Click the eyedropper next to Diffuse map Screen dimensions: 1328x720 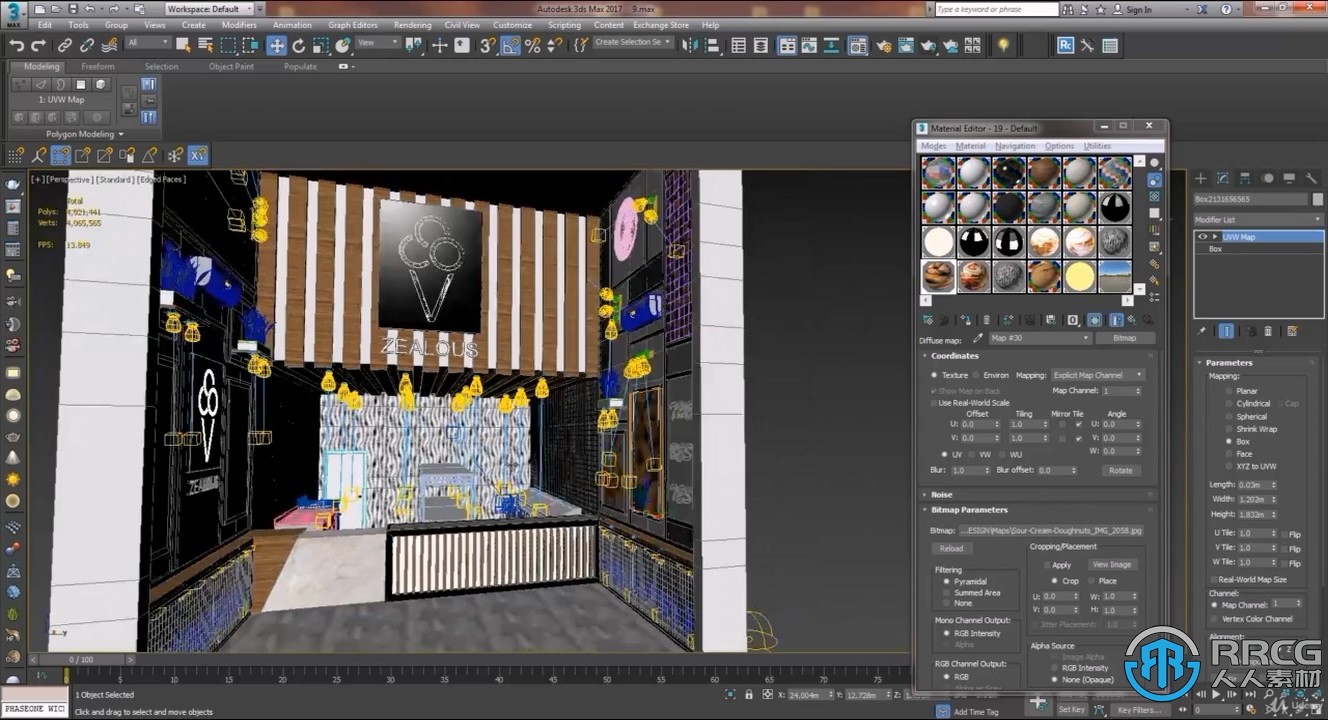pyautogui.click(x=978, y=338)
